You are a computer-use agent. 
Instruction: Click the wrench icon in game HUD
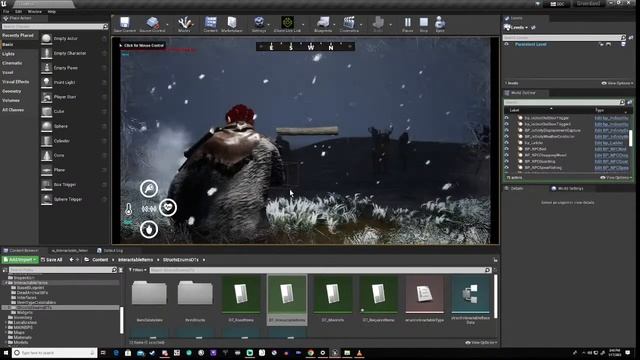coord(149,189)
